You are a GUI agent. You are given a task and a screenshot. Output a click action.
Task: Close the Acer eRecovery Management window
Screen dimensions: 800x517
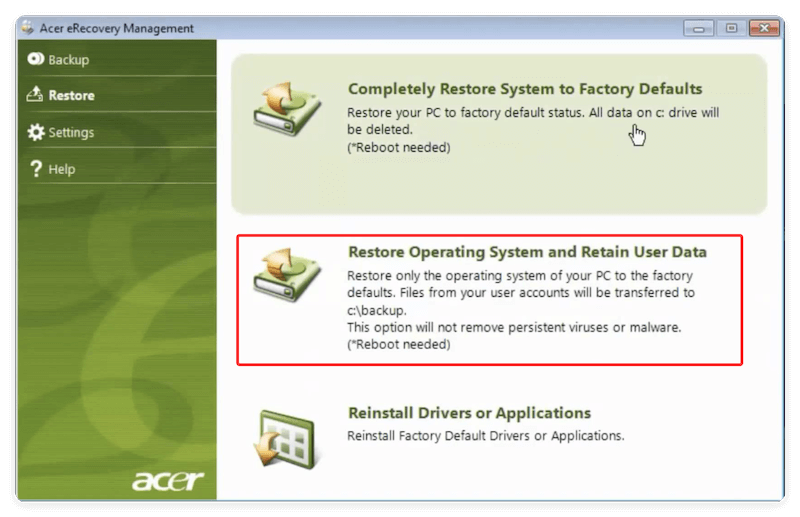pos(764,28)
